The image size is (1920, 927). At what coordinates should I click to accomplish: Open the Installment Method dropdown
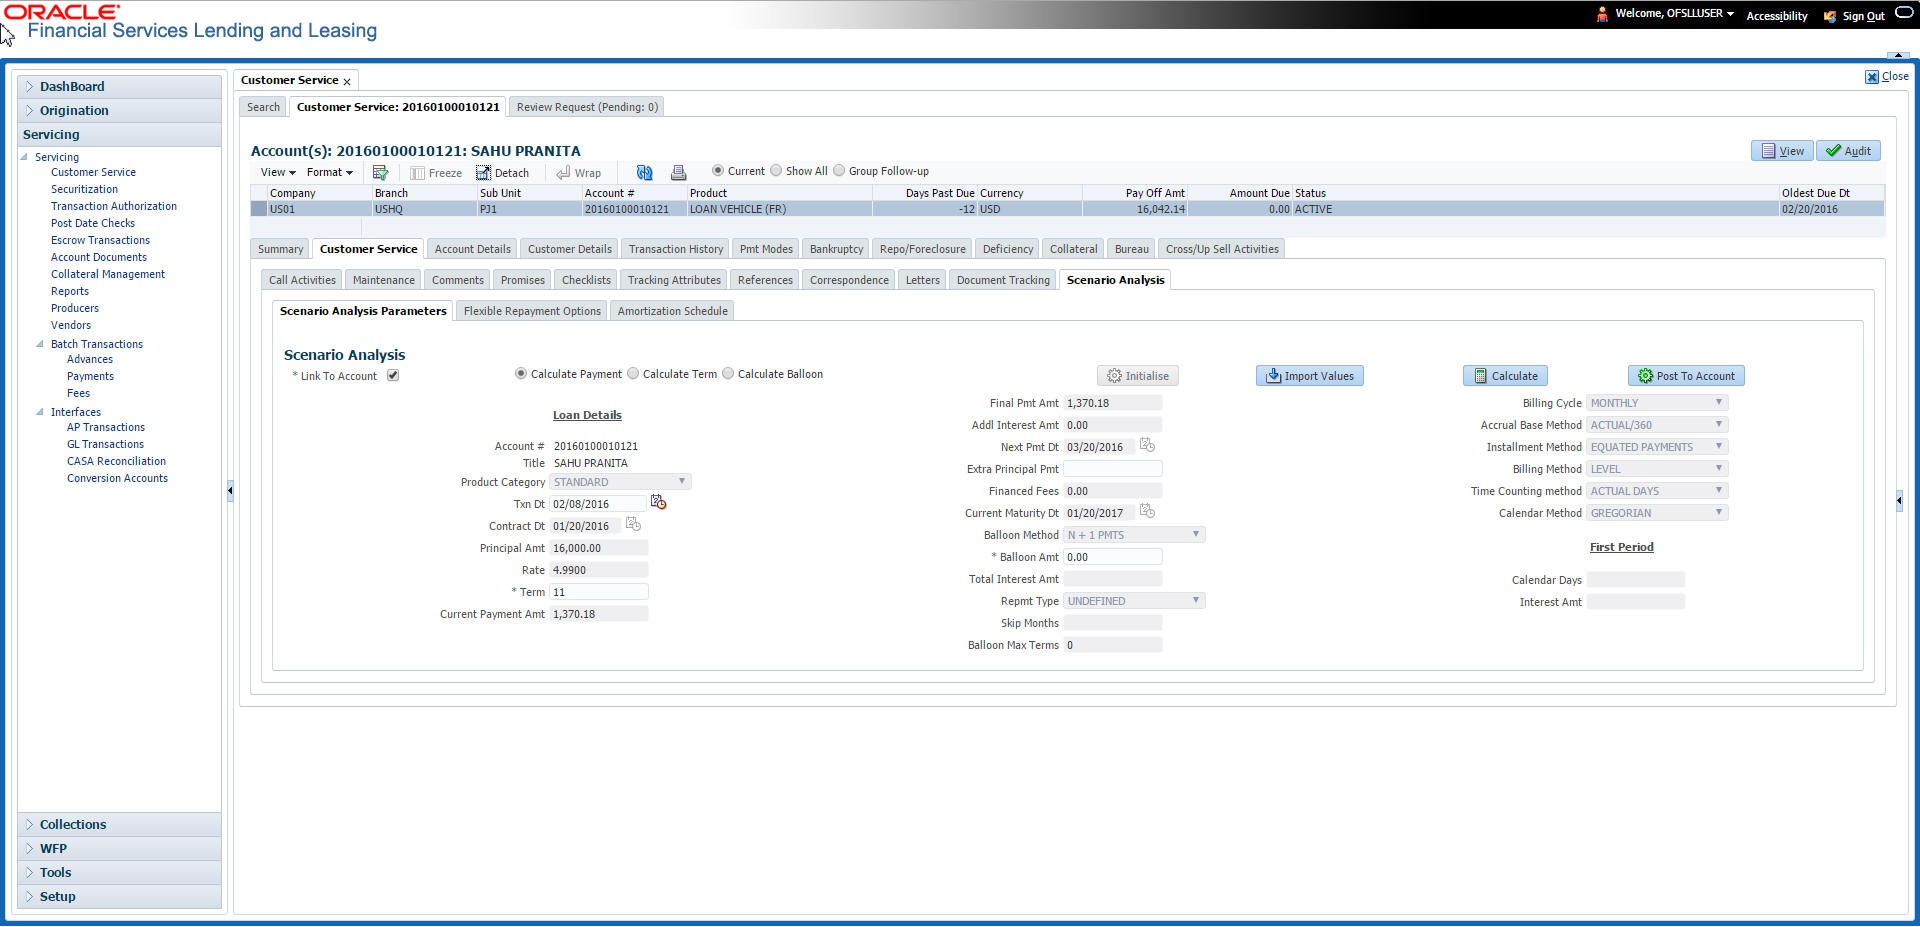[1657, 447]
